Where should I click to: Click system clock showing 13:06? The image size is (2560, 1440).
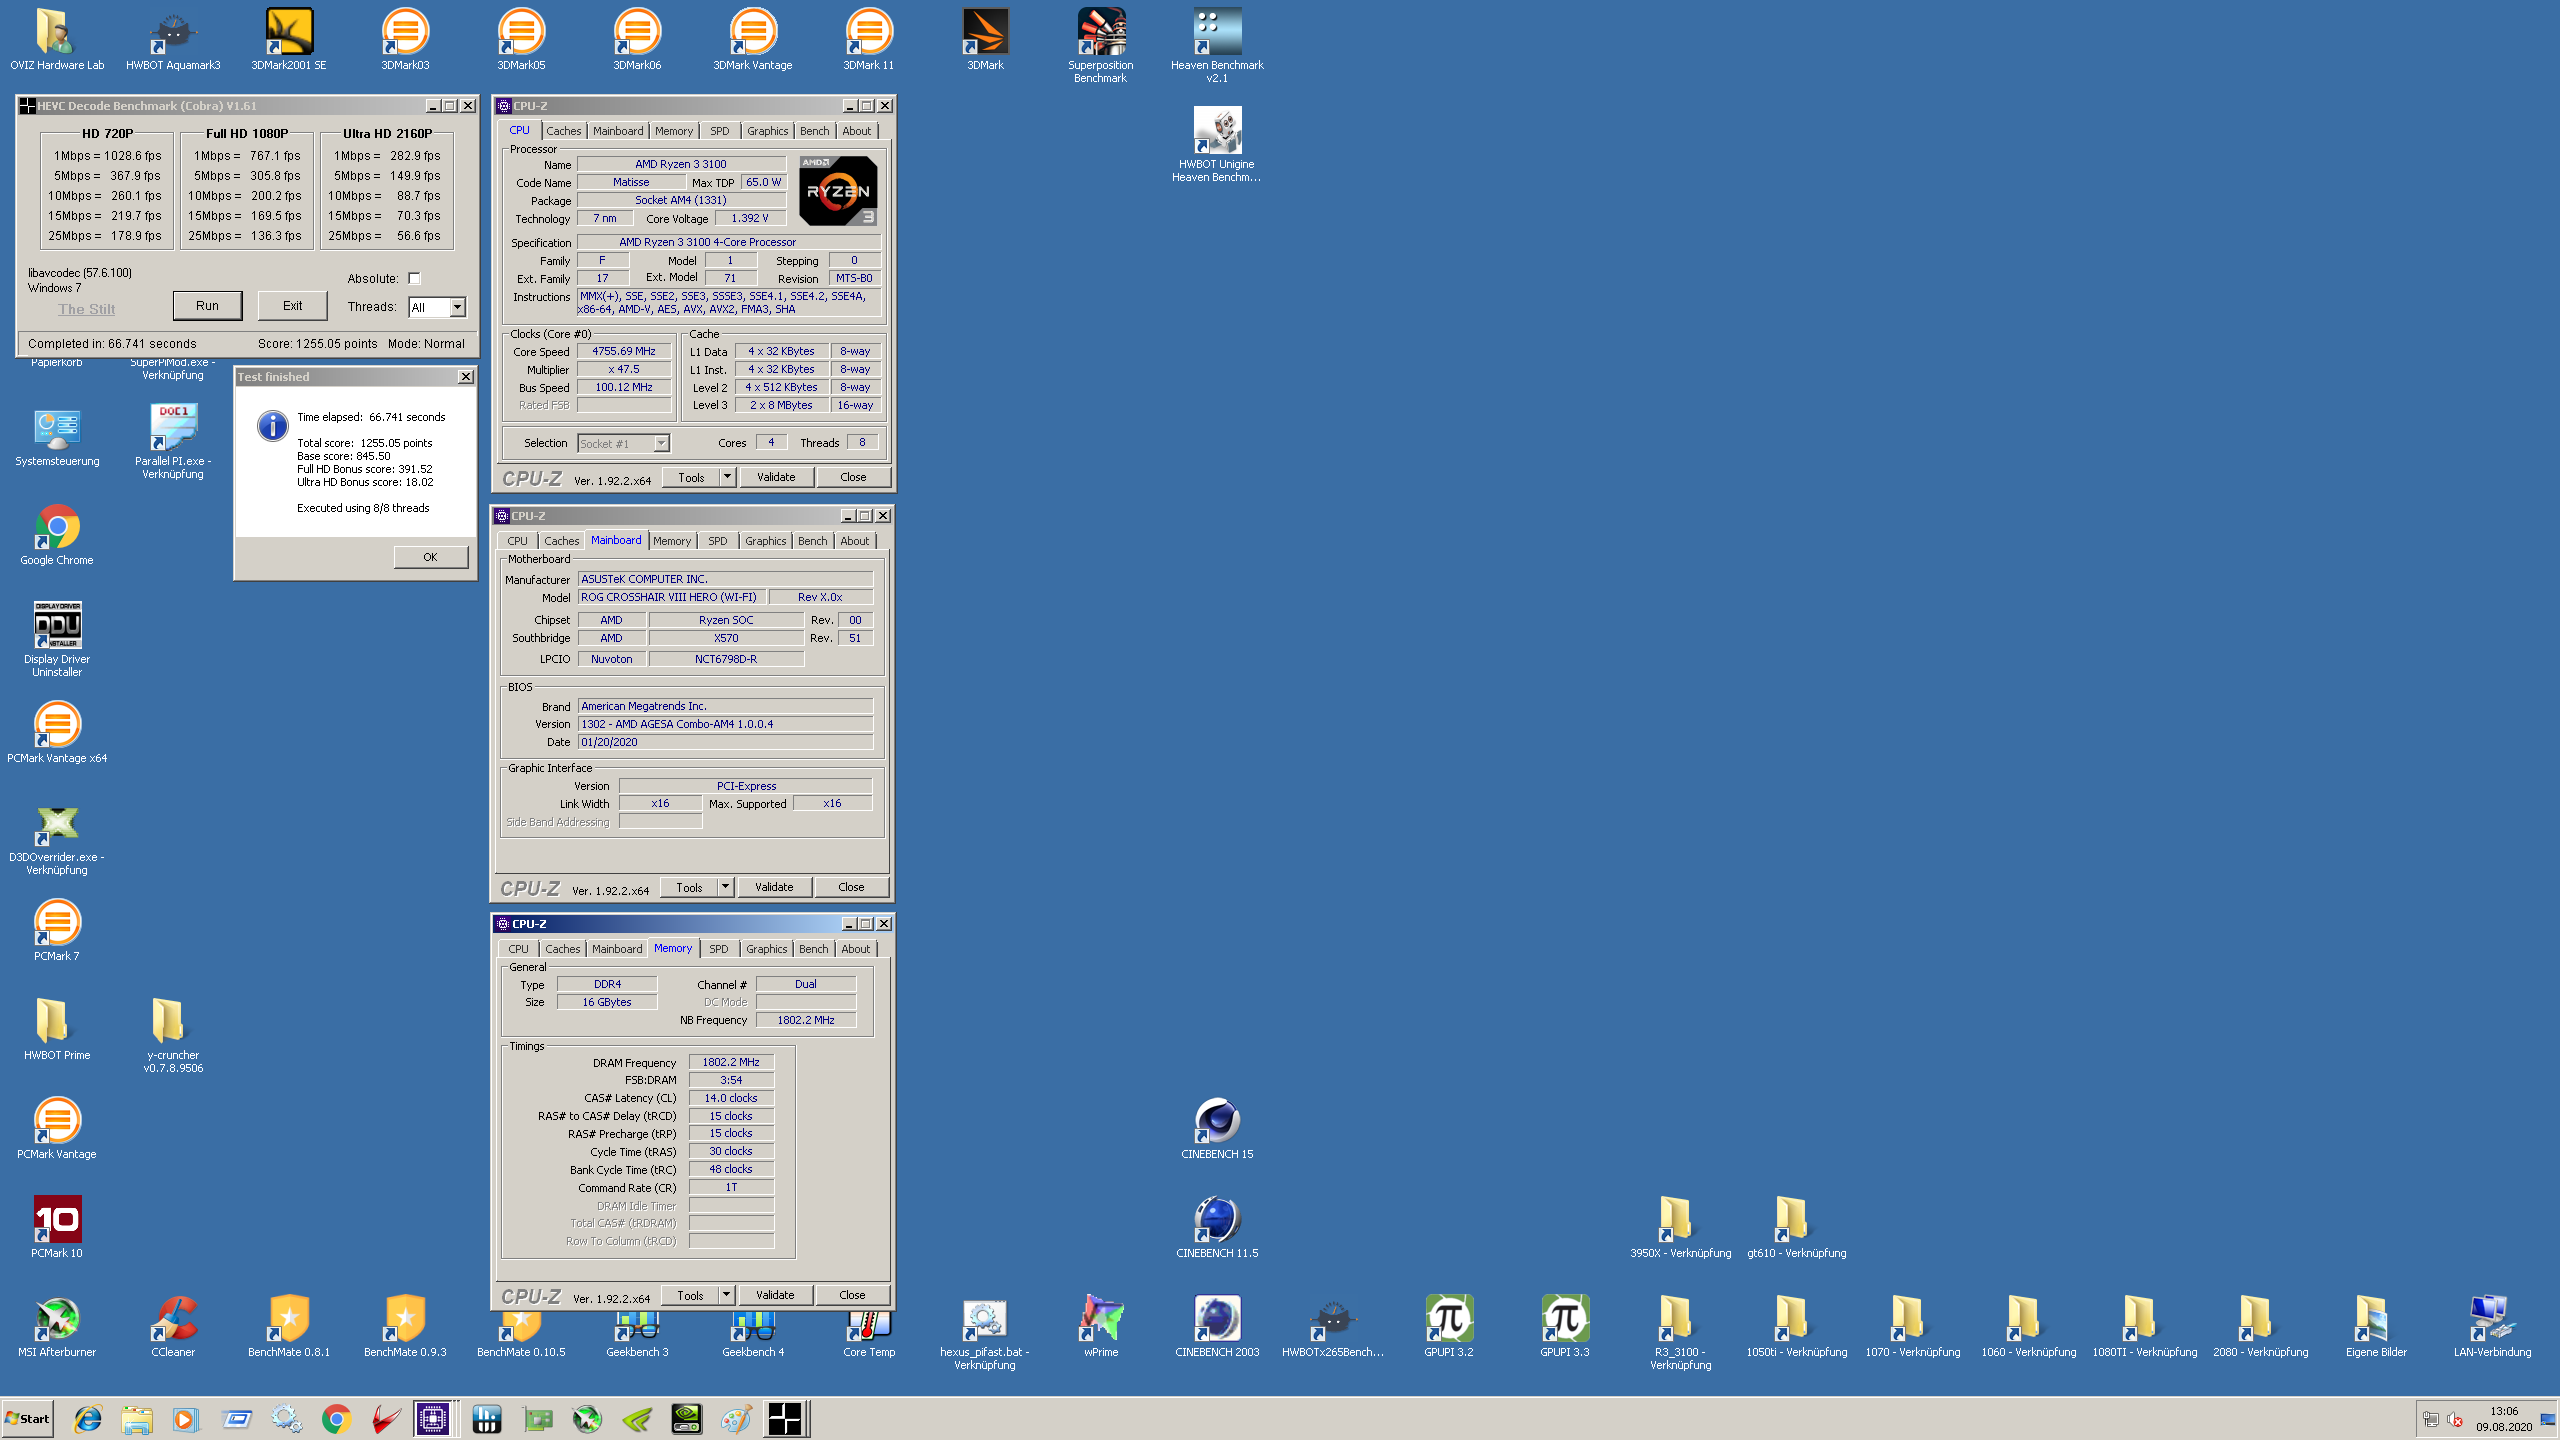[2504, 1411]
